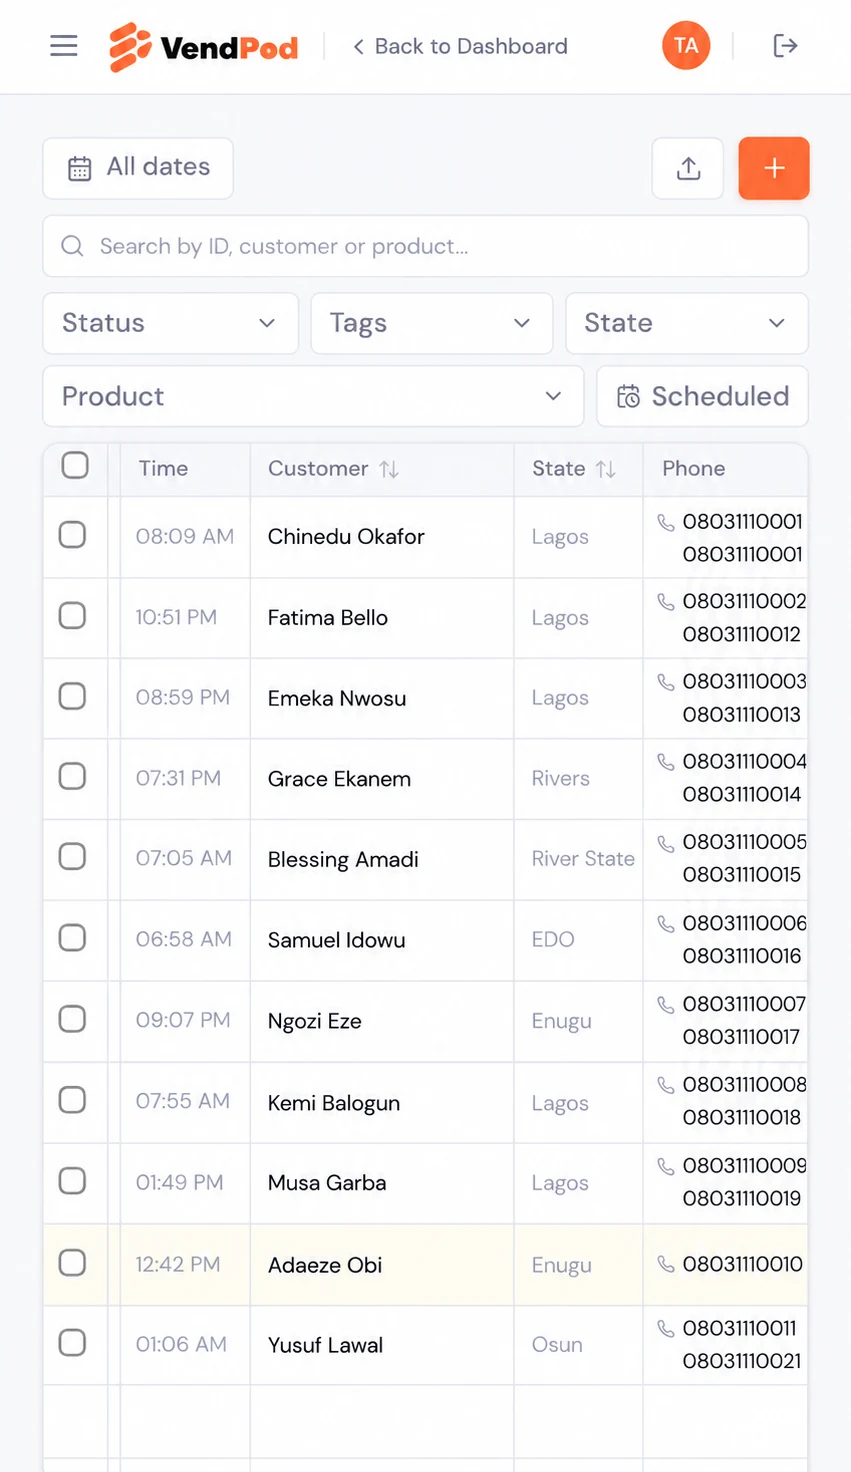Click the VendPod logo
The width and height of the screenshot is (851, 1472).
click(204, 47)
